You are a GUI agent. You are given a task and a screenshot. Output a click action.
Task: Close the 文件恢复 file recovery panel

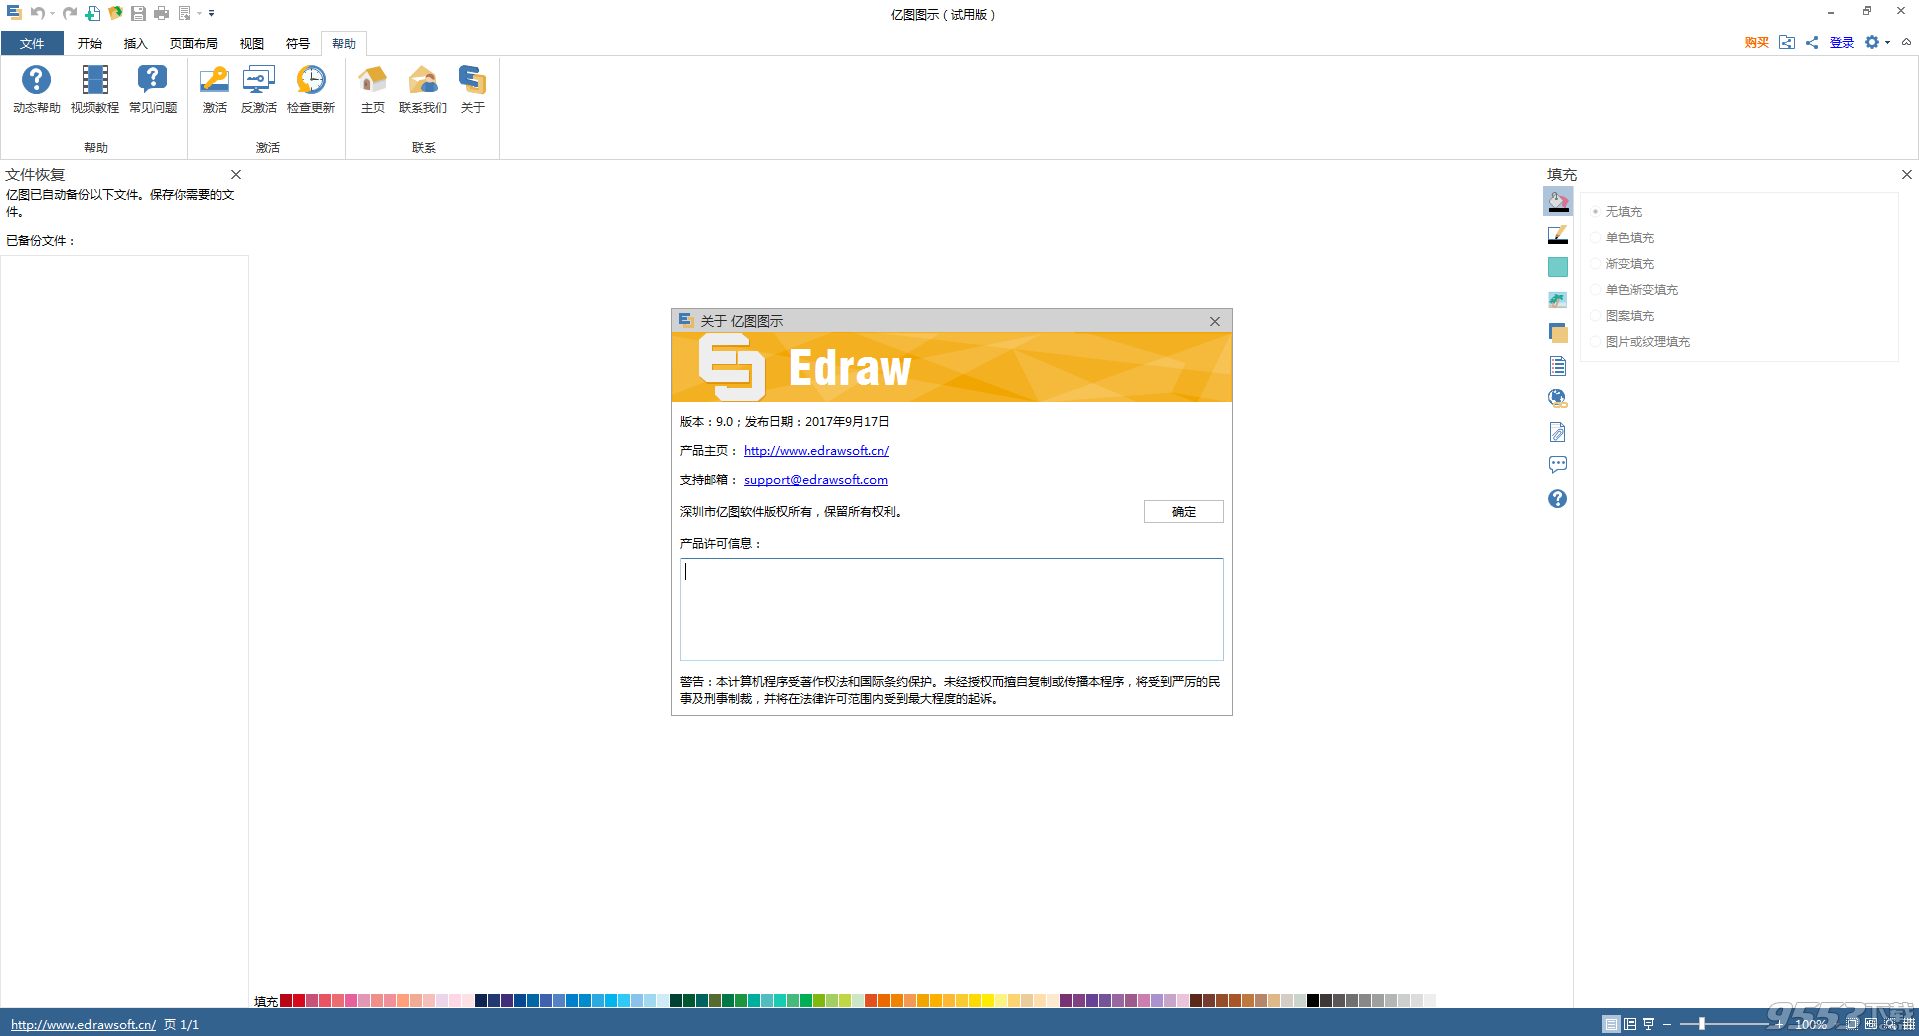[x=236, y=174]
